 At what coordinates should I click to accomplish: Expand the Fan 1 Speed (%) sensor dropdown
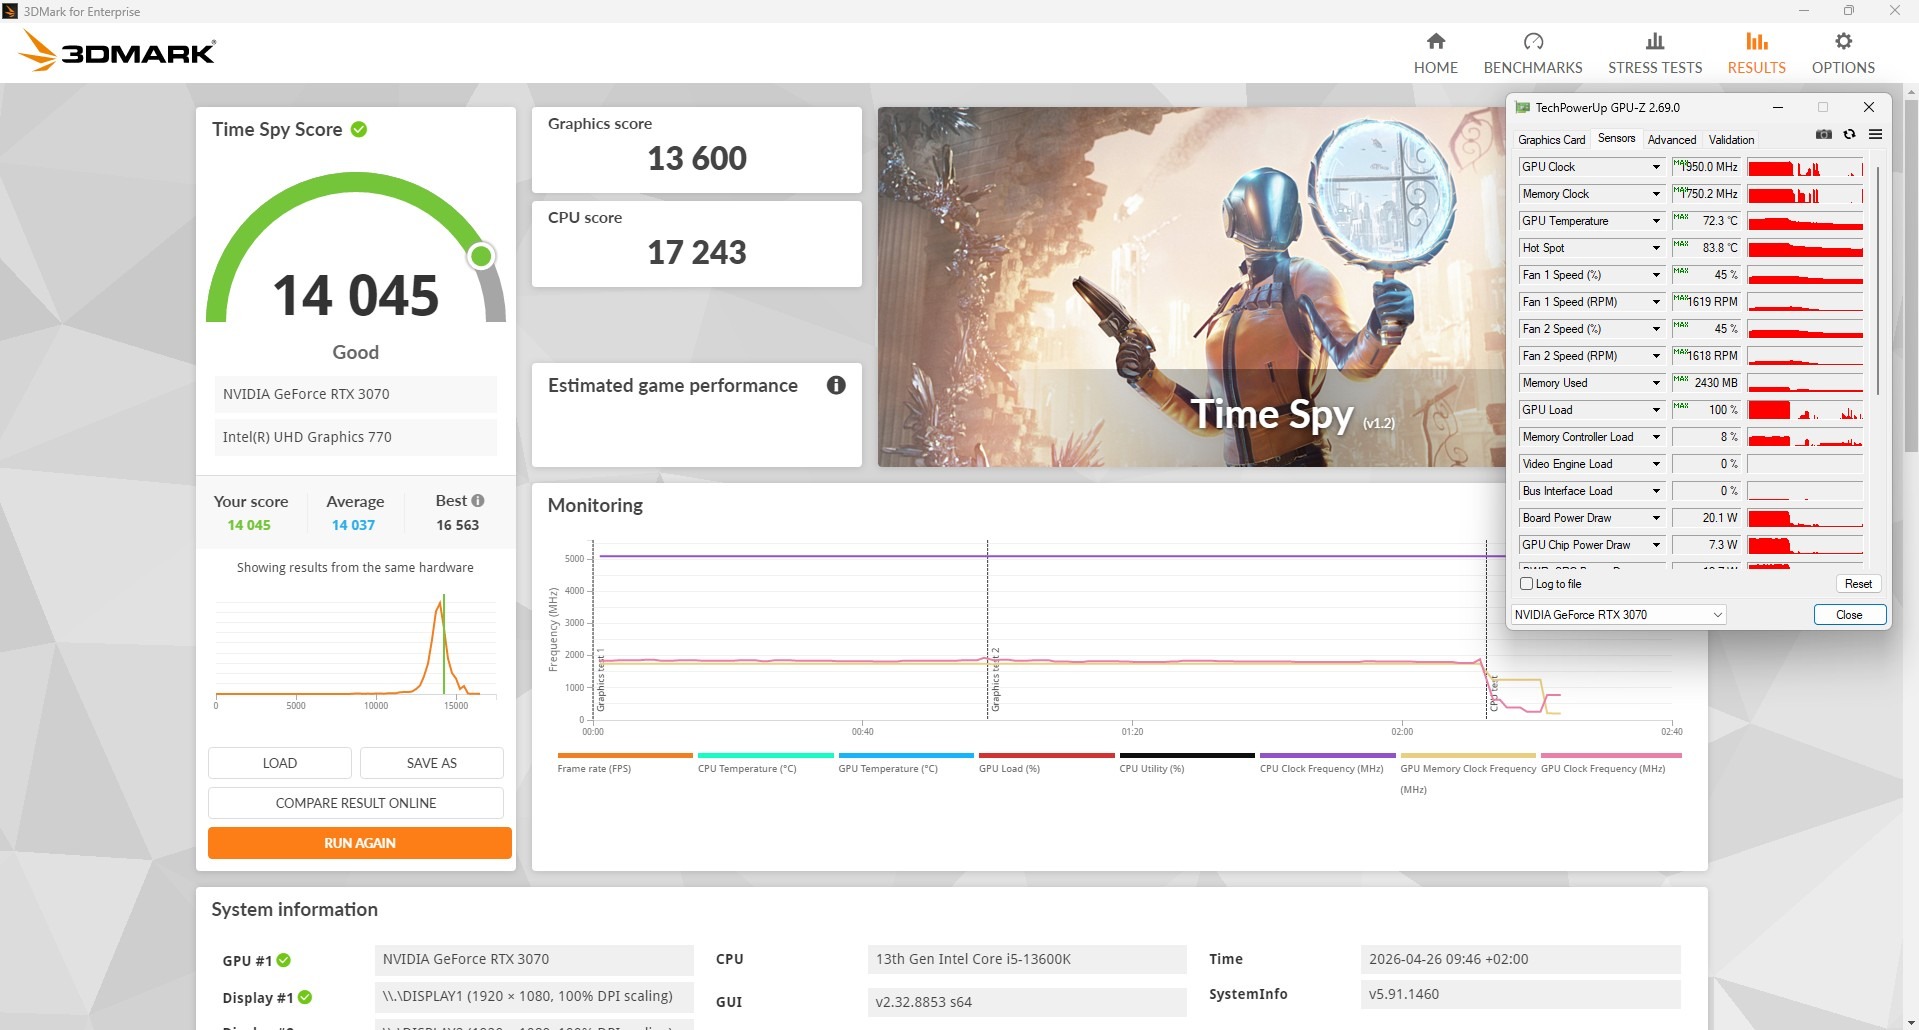pyautogui.click(x=1656, y=275)
